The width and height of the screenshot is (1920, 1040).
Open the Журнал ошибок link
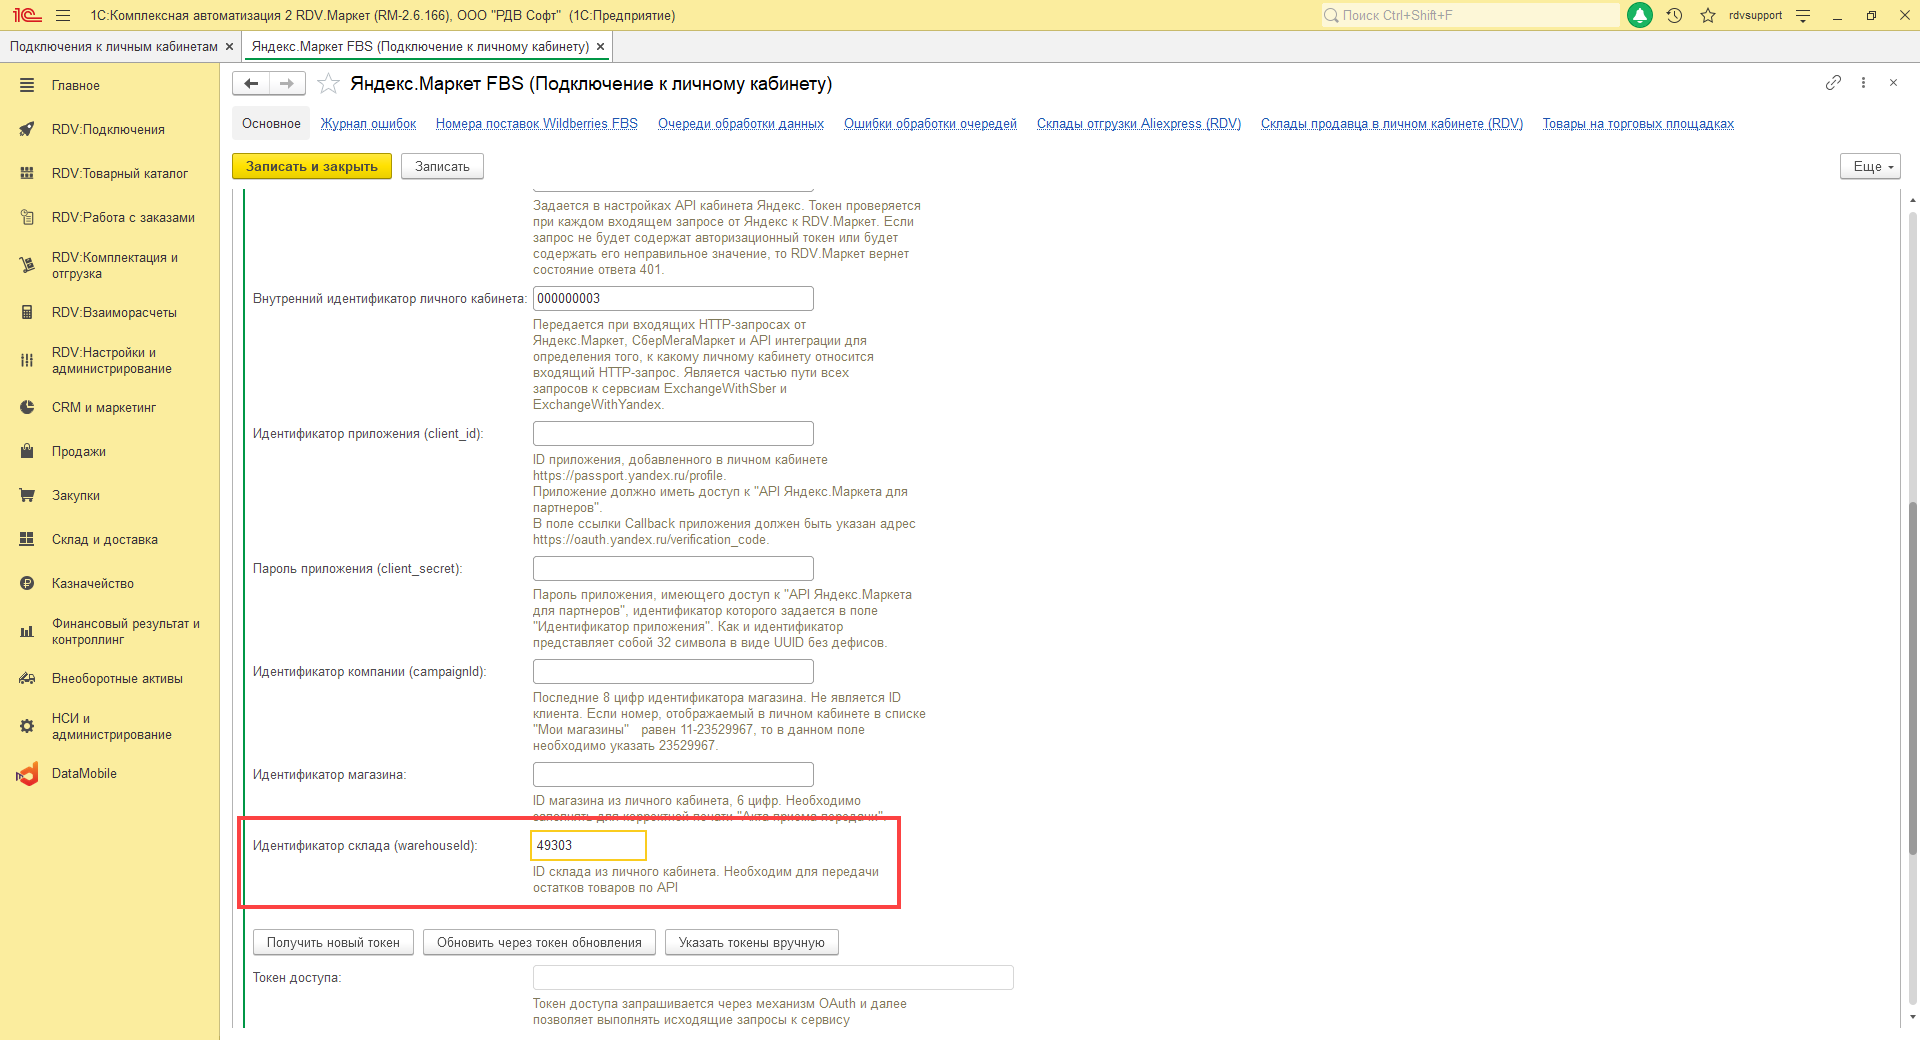(x=368, y=124)
